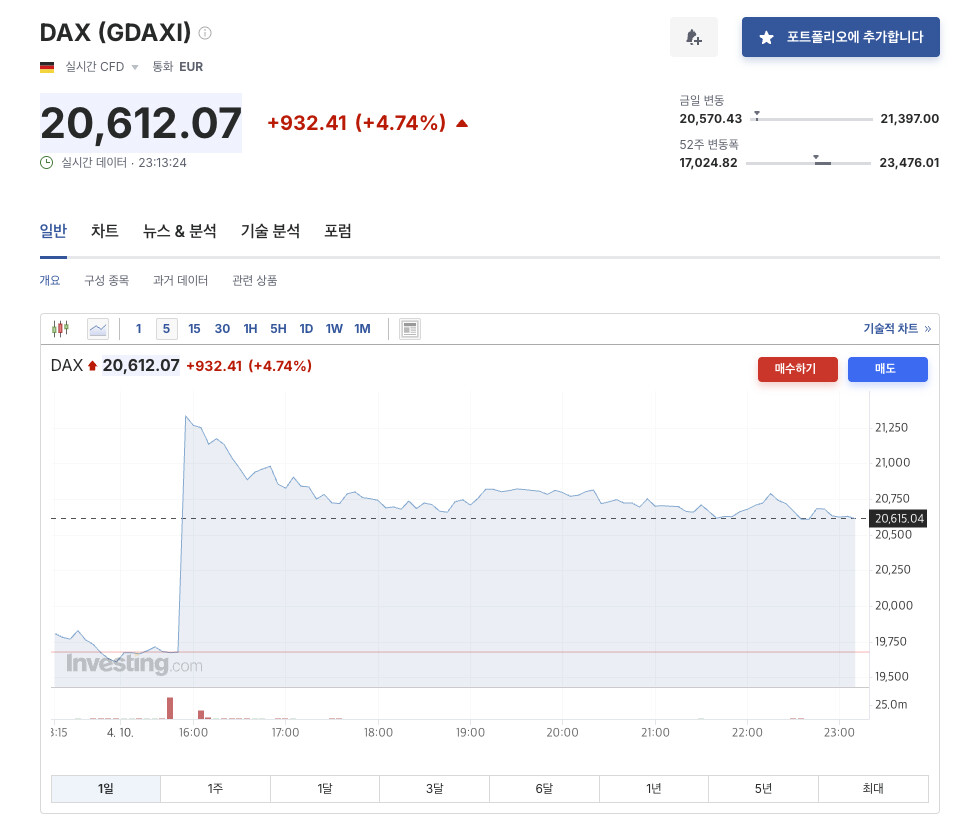The width and height of the screenshot is (969, 826).
Task: Click the red 매수하기 button
Action: coord(798,369)
